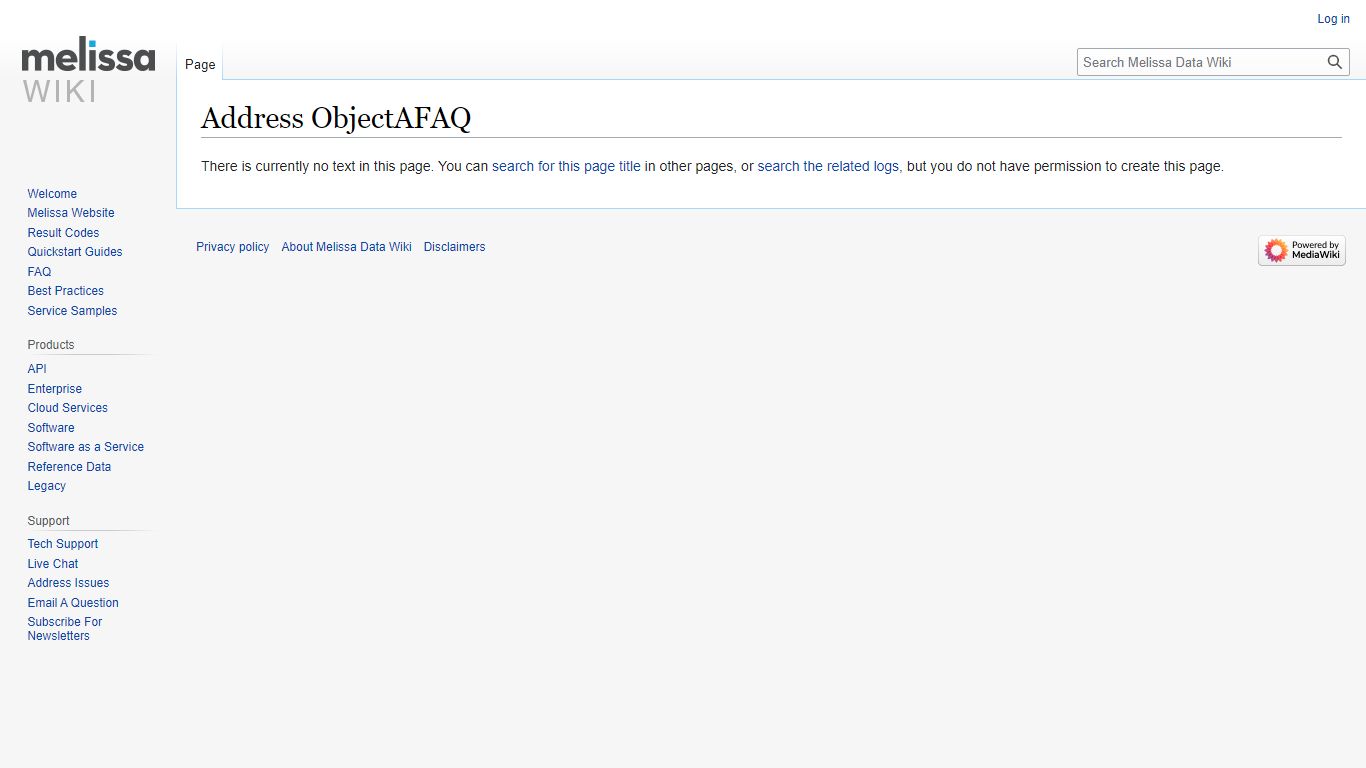
Task: Select Enterprise under Products
Action: 55,389
